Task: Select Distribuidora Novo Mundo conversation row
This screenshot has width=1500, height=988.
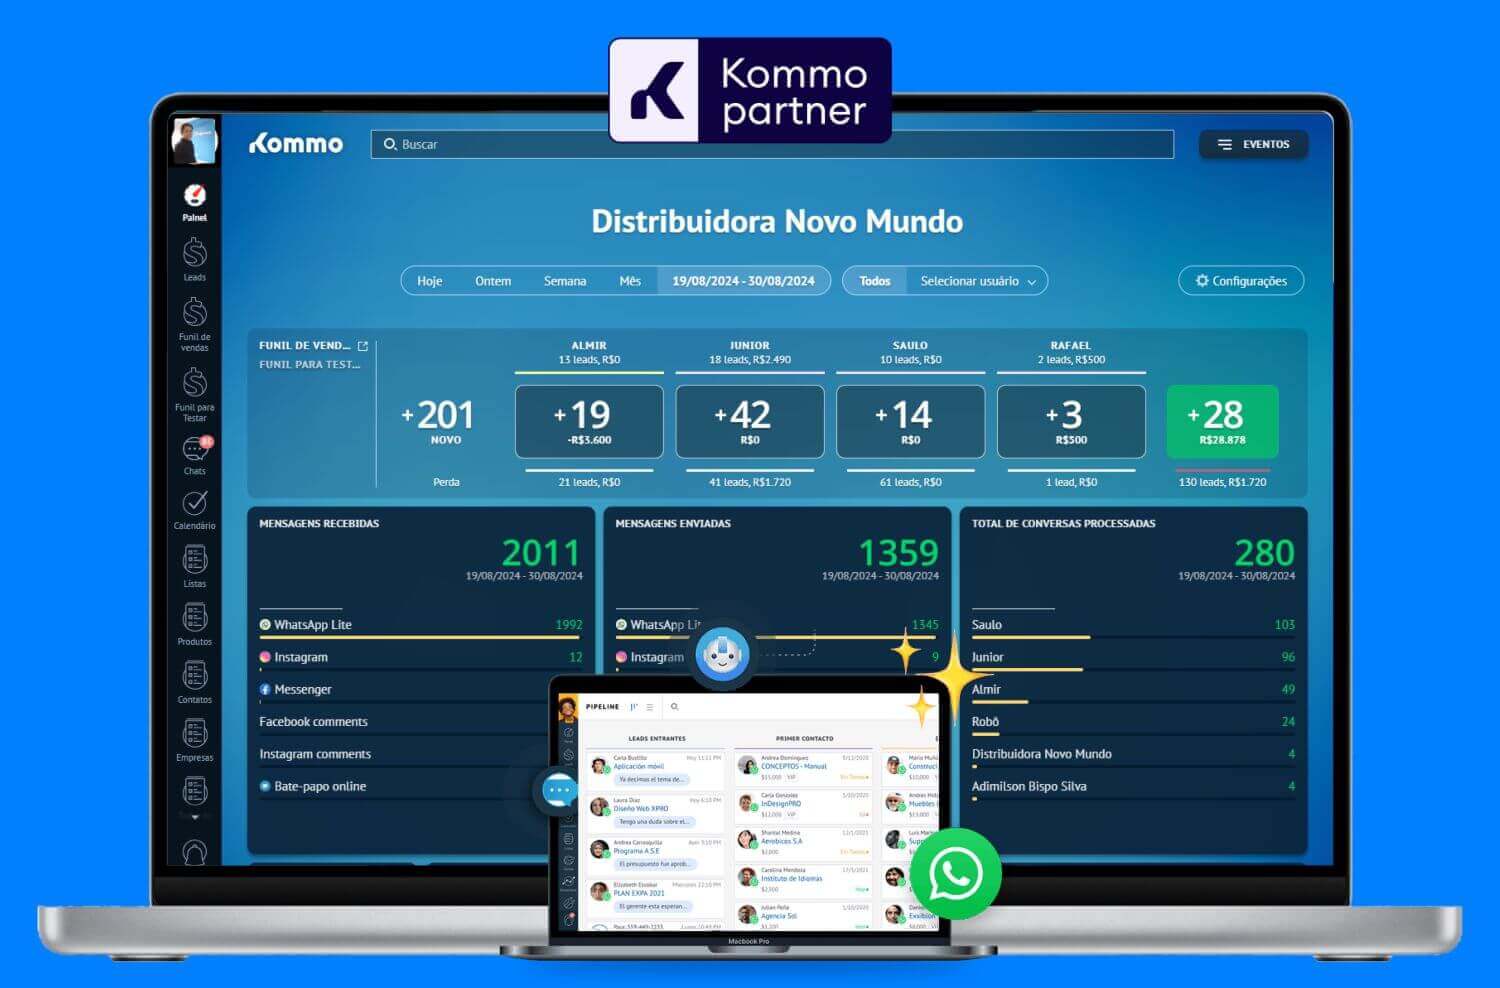Action: [1133, 754]
